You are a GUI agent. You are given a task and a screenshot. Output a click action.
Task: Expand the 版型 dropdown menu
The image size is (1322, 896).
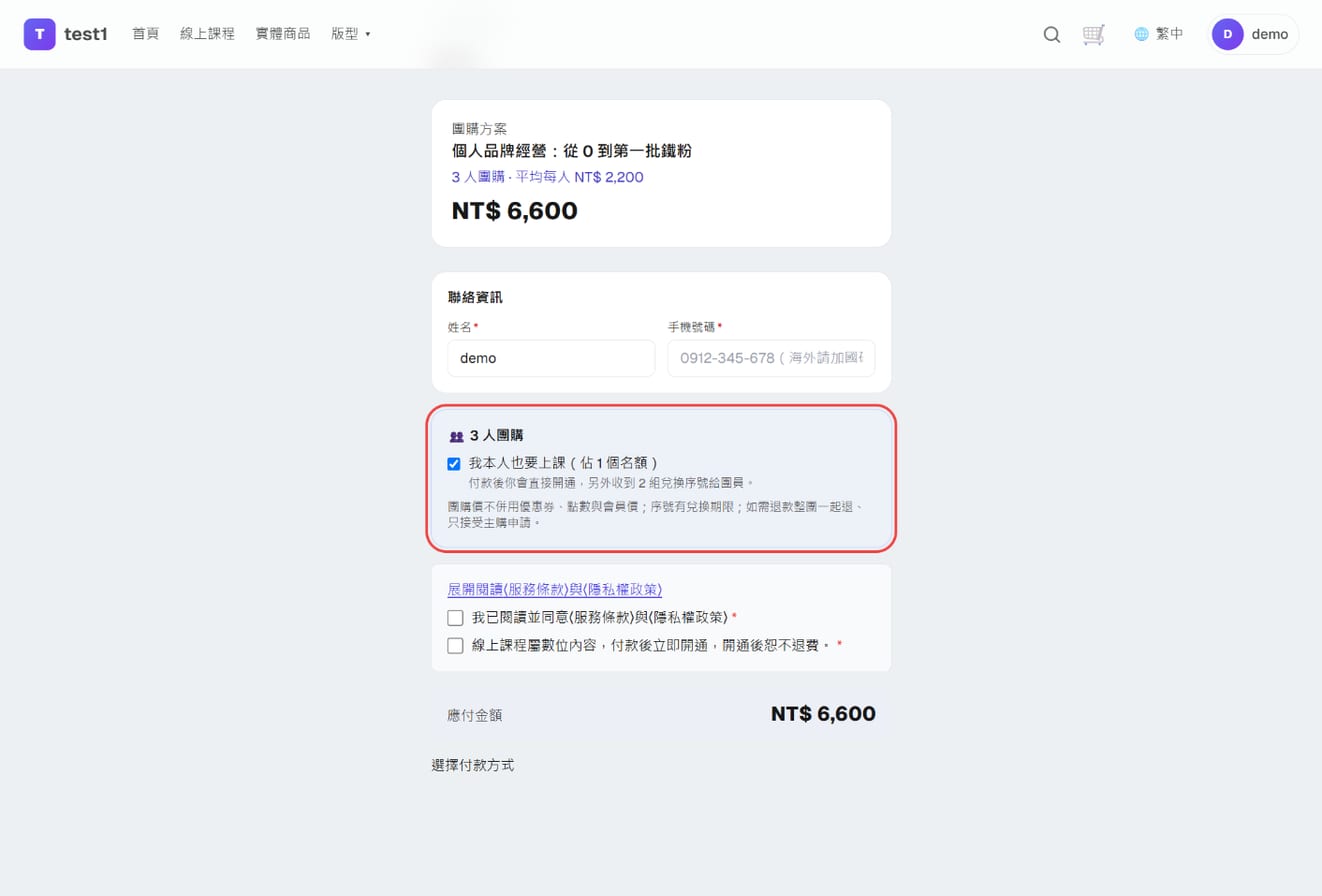pyautogui.click(x=351, y=34)
